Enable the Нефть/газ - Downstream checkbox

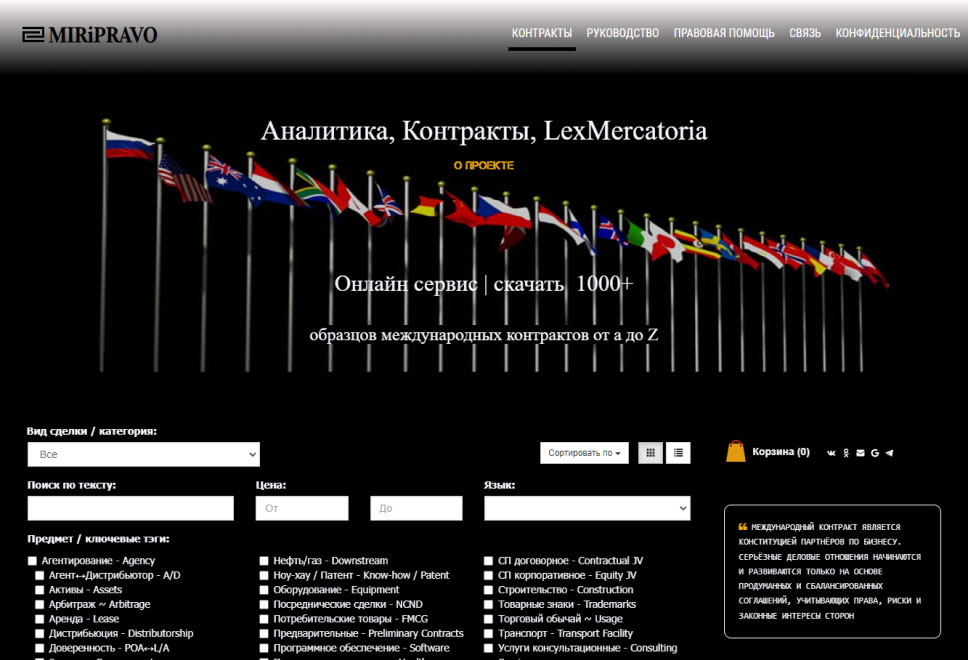tap(265, 561)
